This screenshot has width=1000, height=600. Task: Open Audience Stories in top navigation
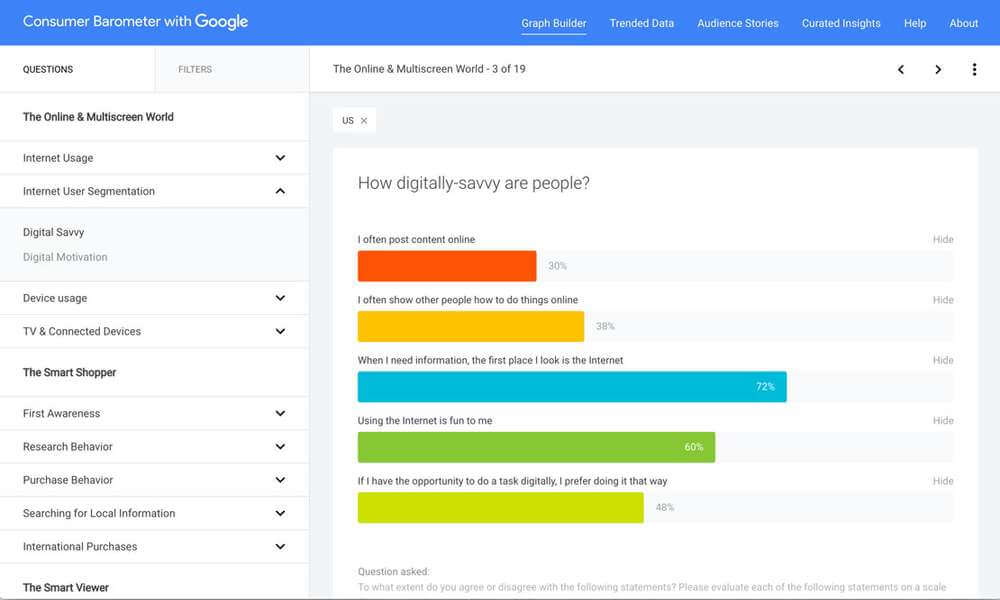tap(738, 24)
